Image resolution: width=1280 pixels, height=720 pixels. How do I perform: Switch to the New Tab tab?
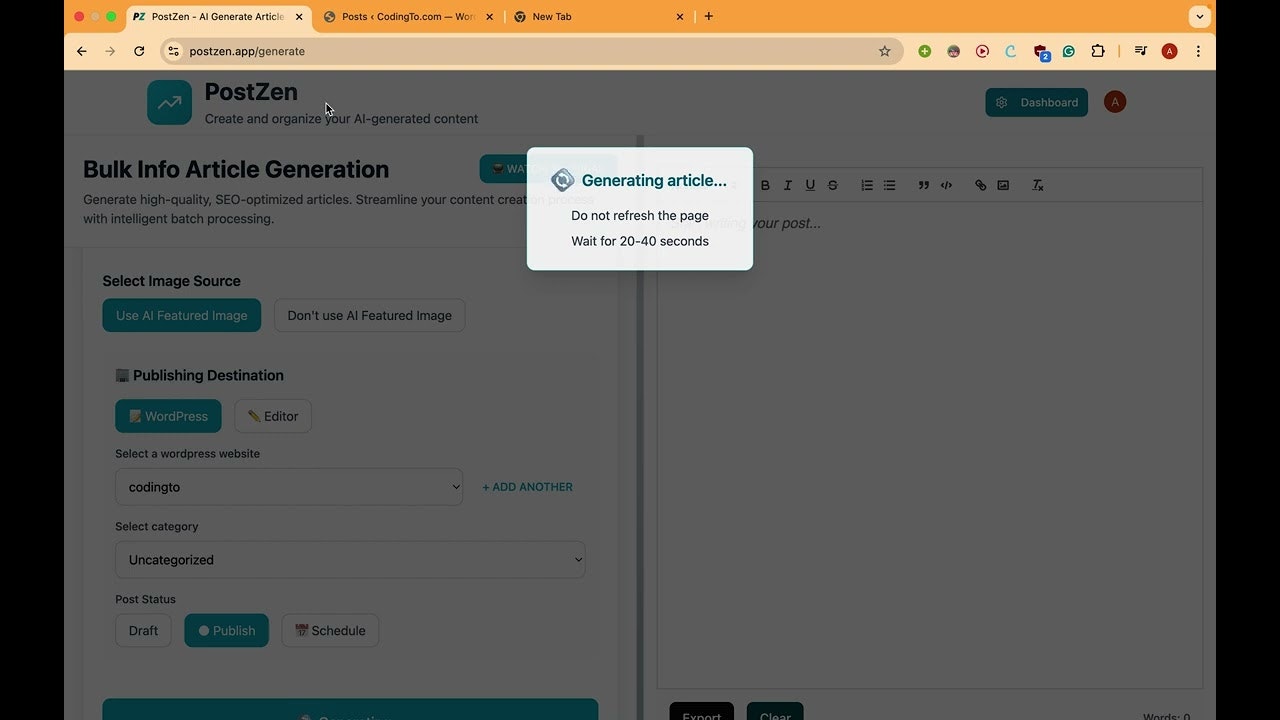[x=598, y=16]
